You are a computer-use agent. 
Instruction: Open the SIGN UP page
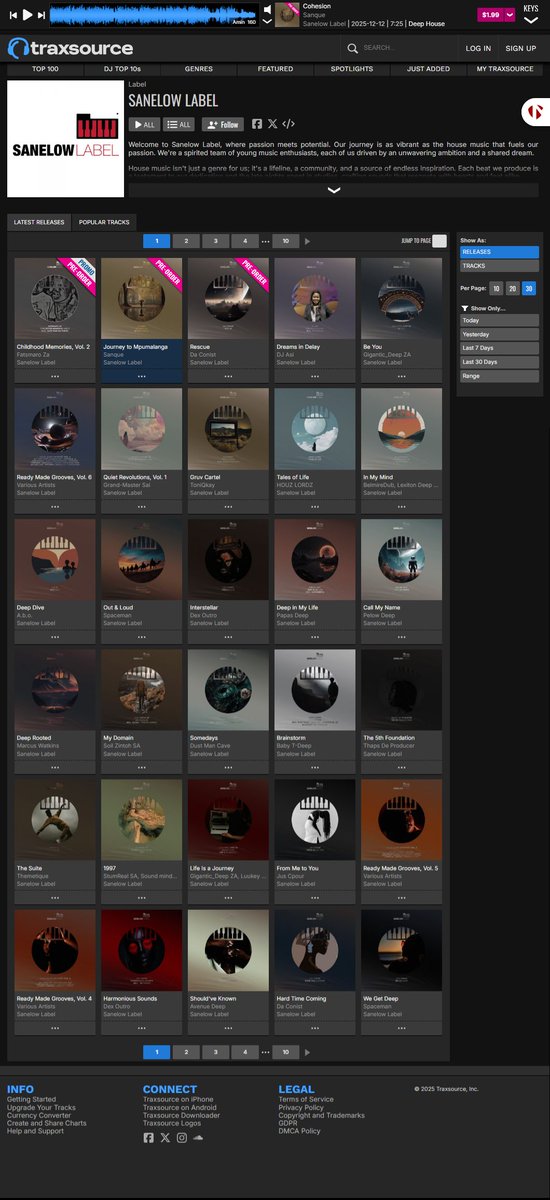pyautogui.click(x=520, y=48)
